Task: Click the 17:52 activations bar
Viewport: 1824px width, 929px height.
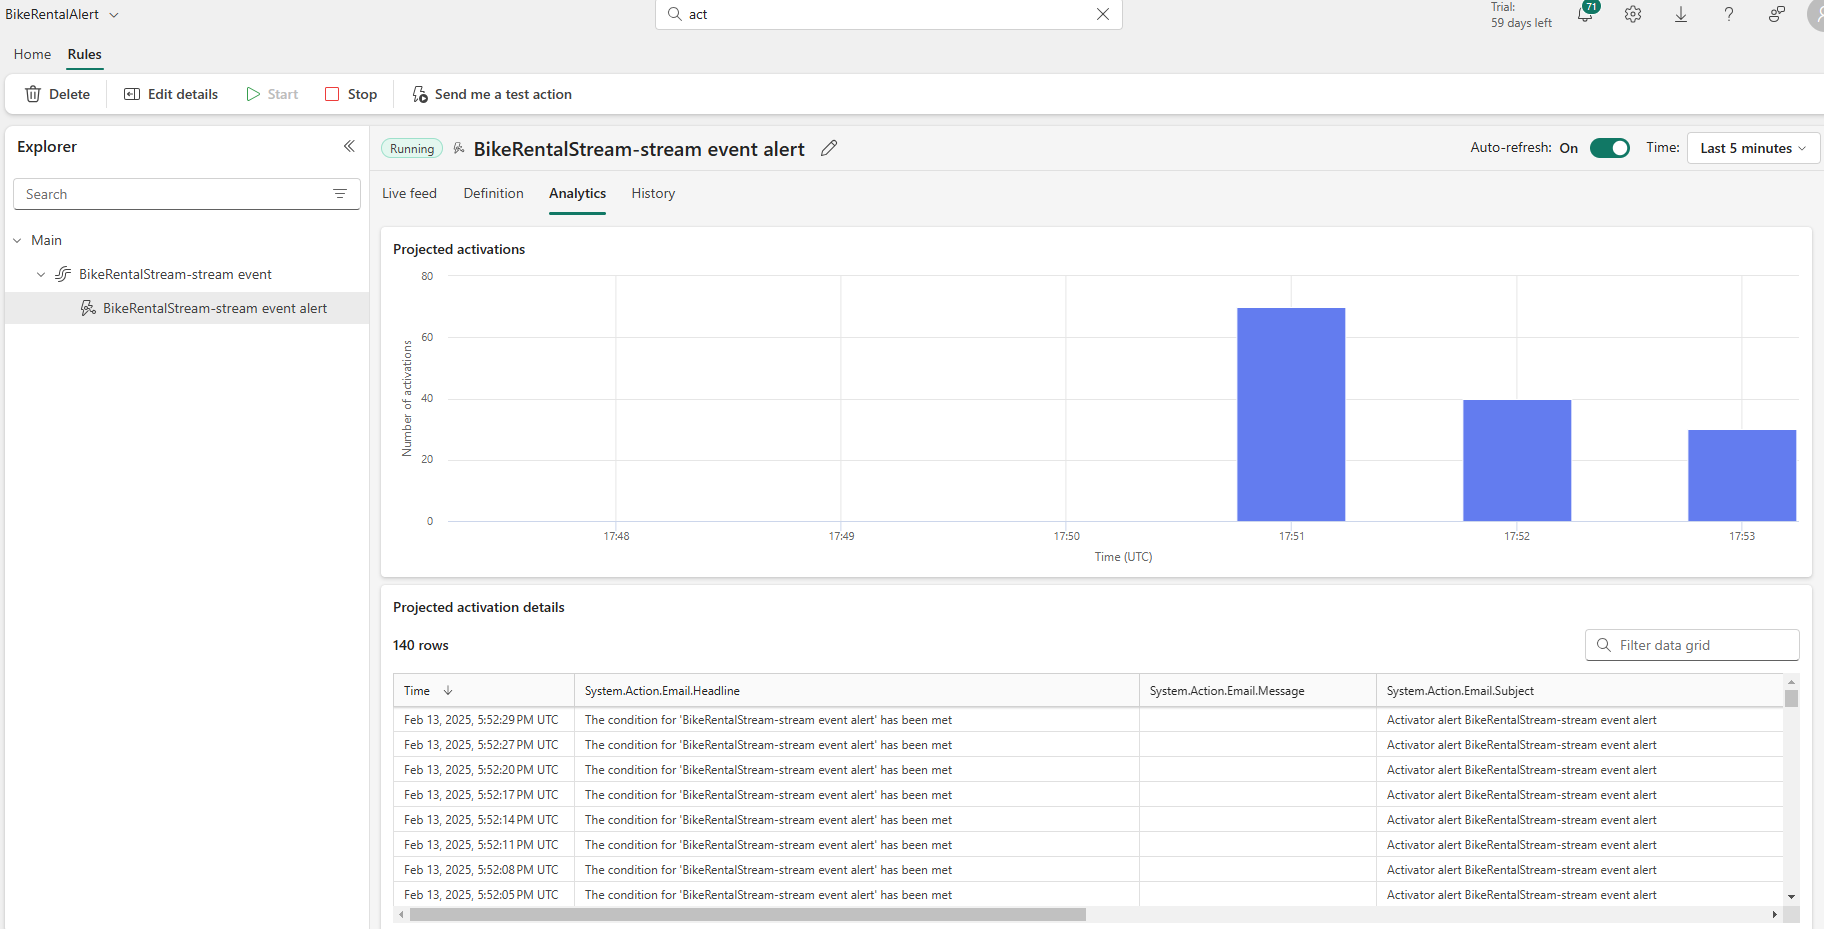Action: tap(1517, 460)
